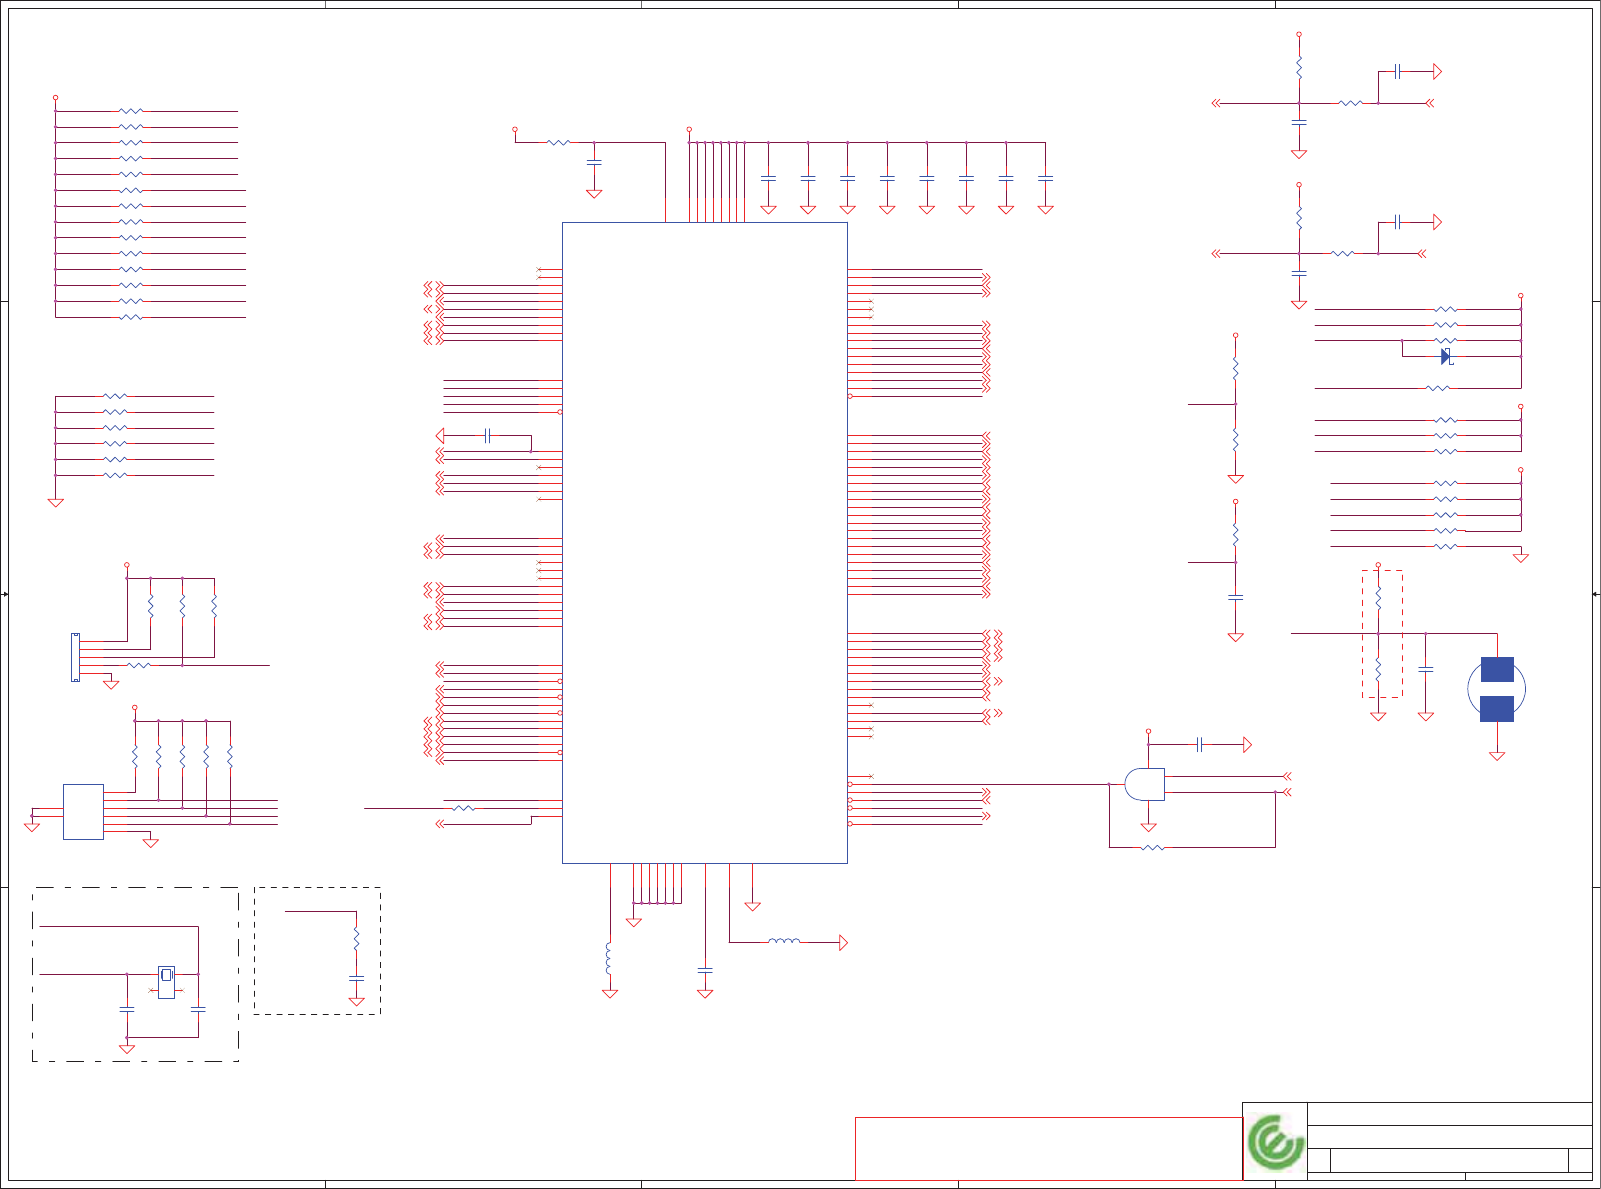Select the crystal symbol inside the large dashed box
The height and width of the screenshot is (1189, 1601).
(x=167, y=981)
